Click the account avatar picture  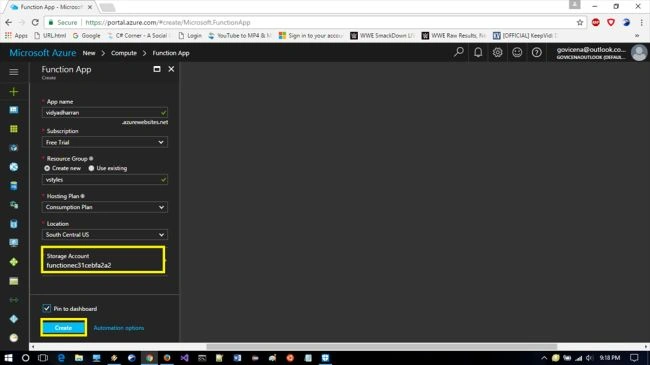[638, 53]
